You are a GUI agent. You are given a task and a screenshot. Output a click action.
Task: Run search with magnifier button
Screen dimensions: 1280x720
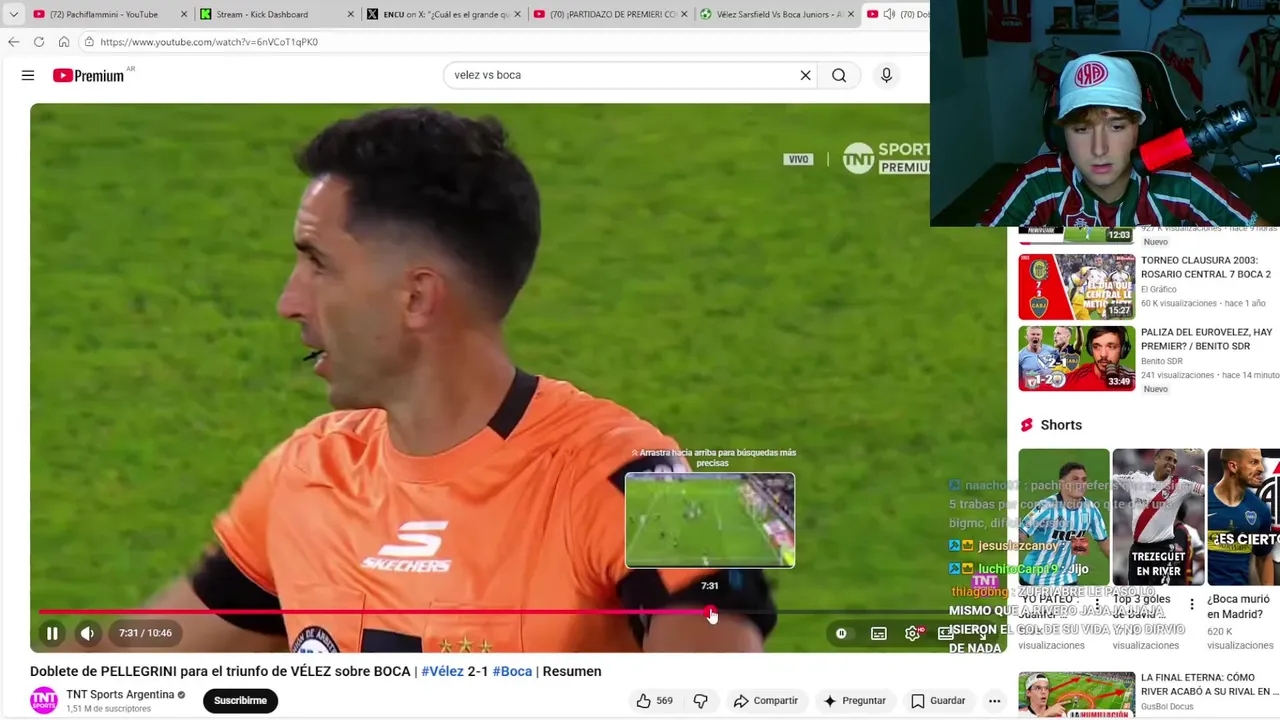click(839, 75)
